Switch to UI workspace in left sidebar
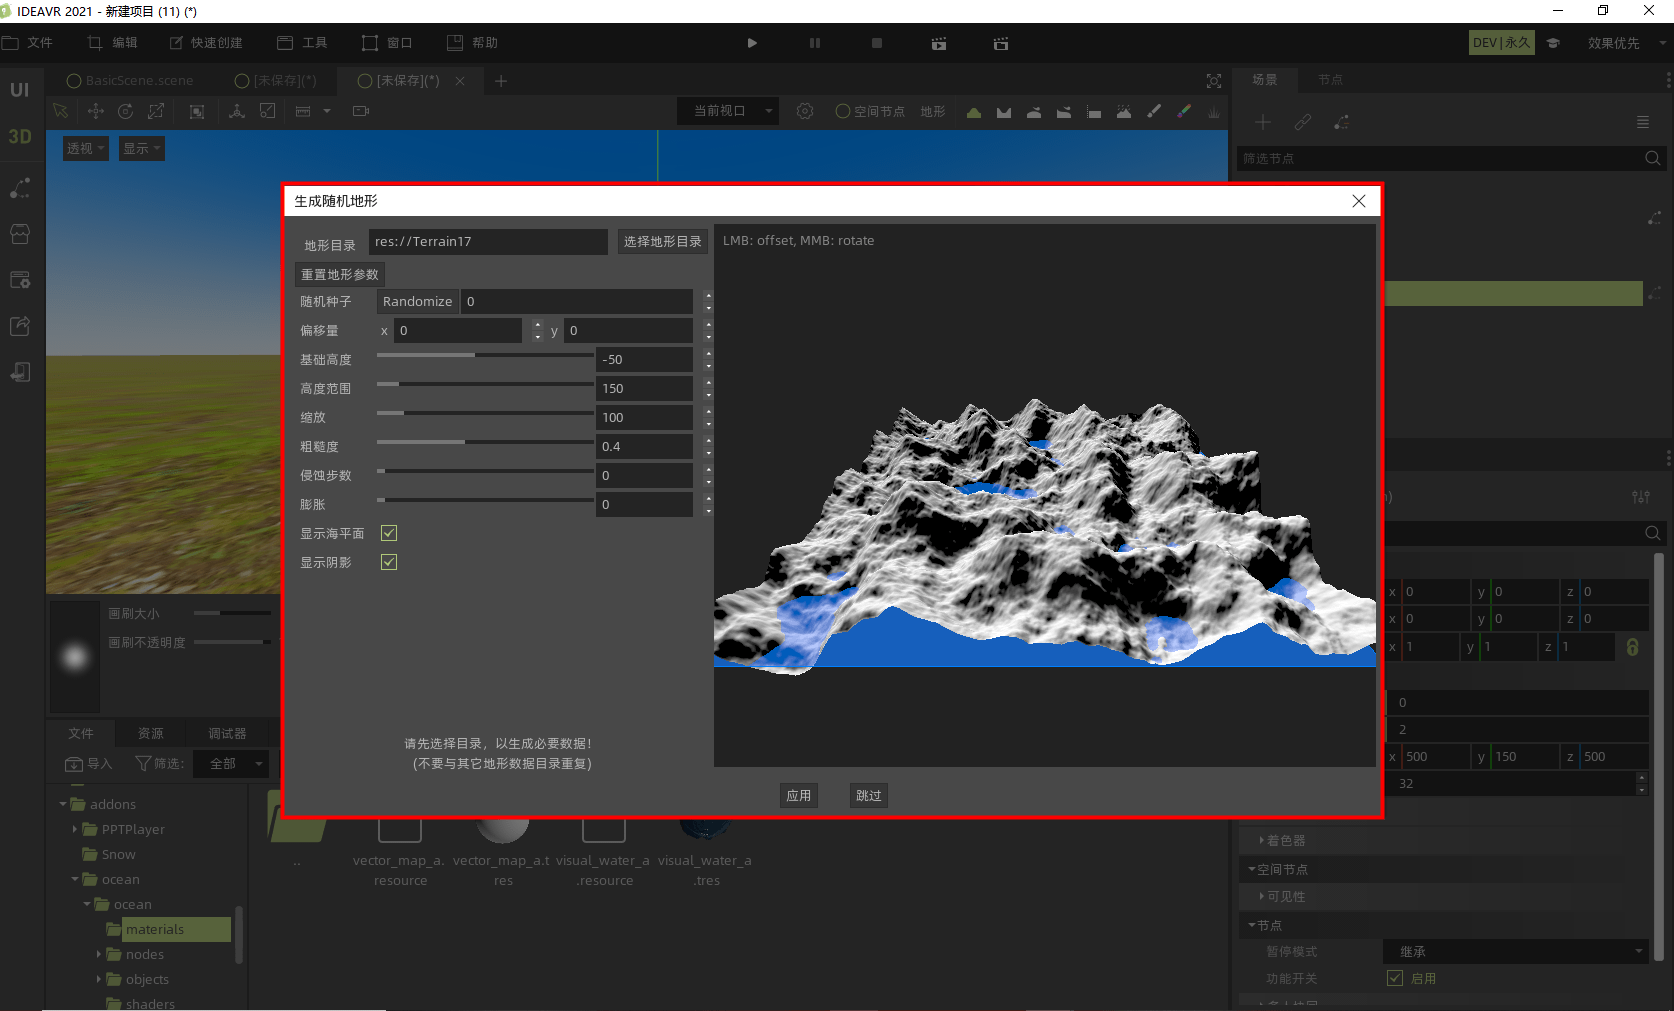 click(20, 90)
